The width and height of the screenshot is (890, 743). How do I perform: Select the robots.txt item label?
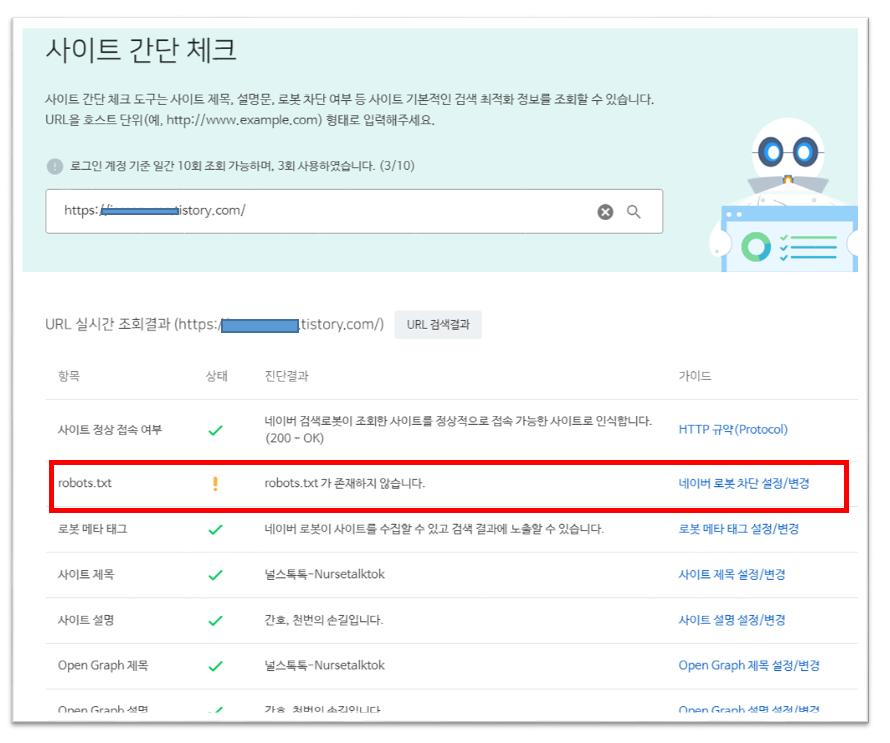85,483
